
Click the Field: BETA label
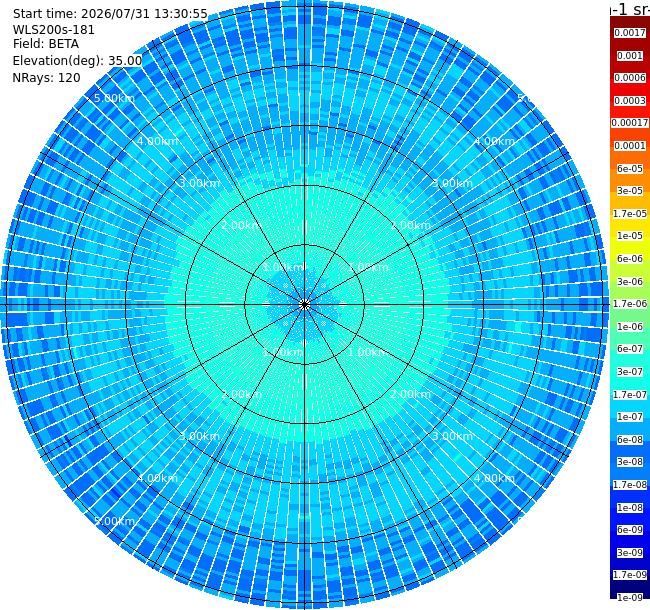[46, 44]
